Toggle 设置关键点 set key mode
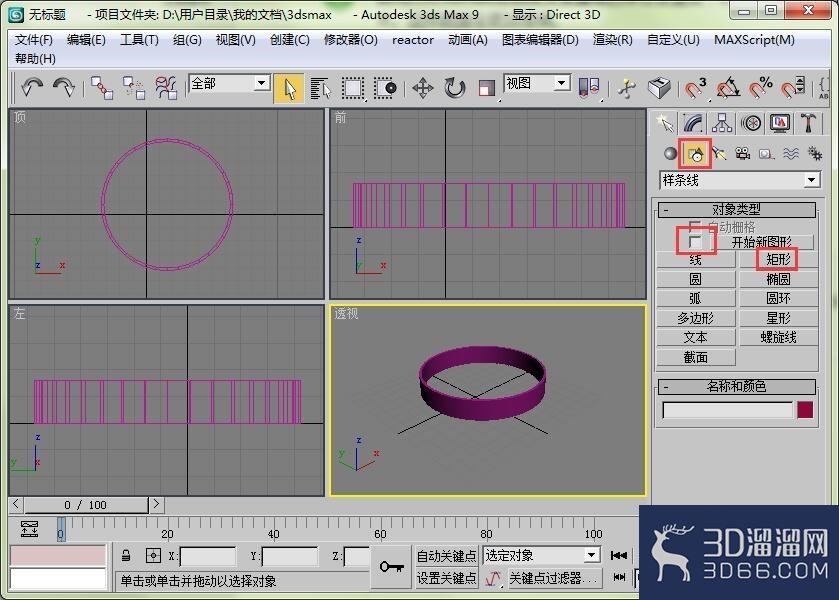 tap(446, 579)
